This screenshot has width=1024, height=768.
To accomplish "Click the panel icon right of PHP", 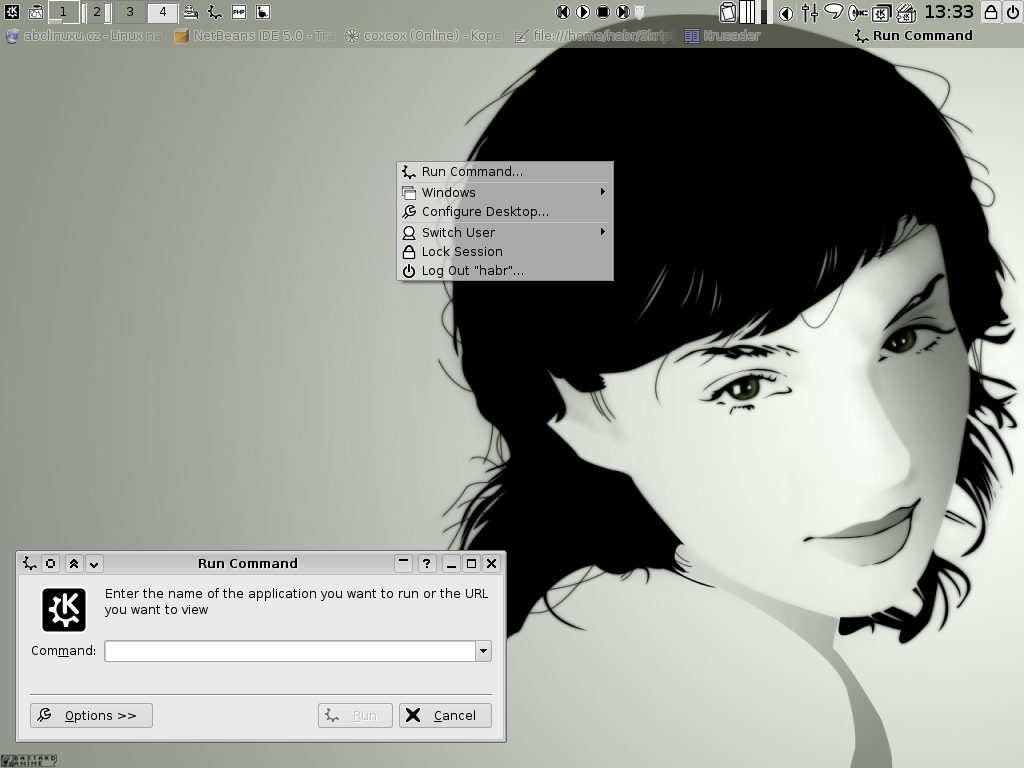I will coord(263,12).
